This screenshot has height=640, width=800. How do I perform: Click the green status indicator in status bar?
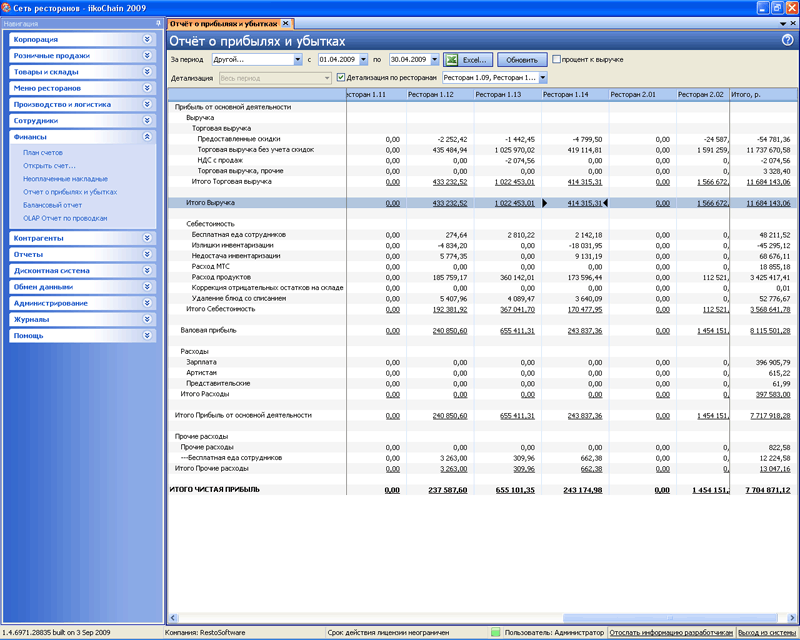[x=495, y=632]
